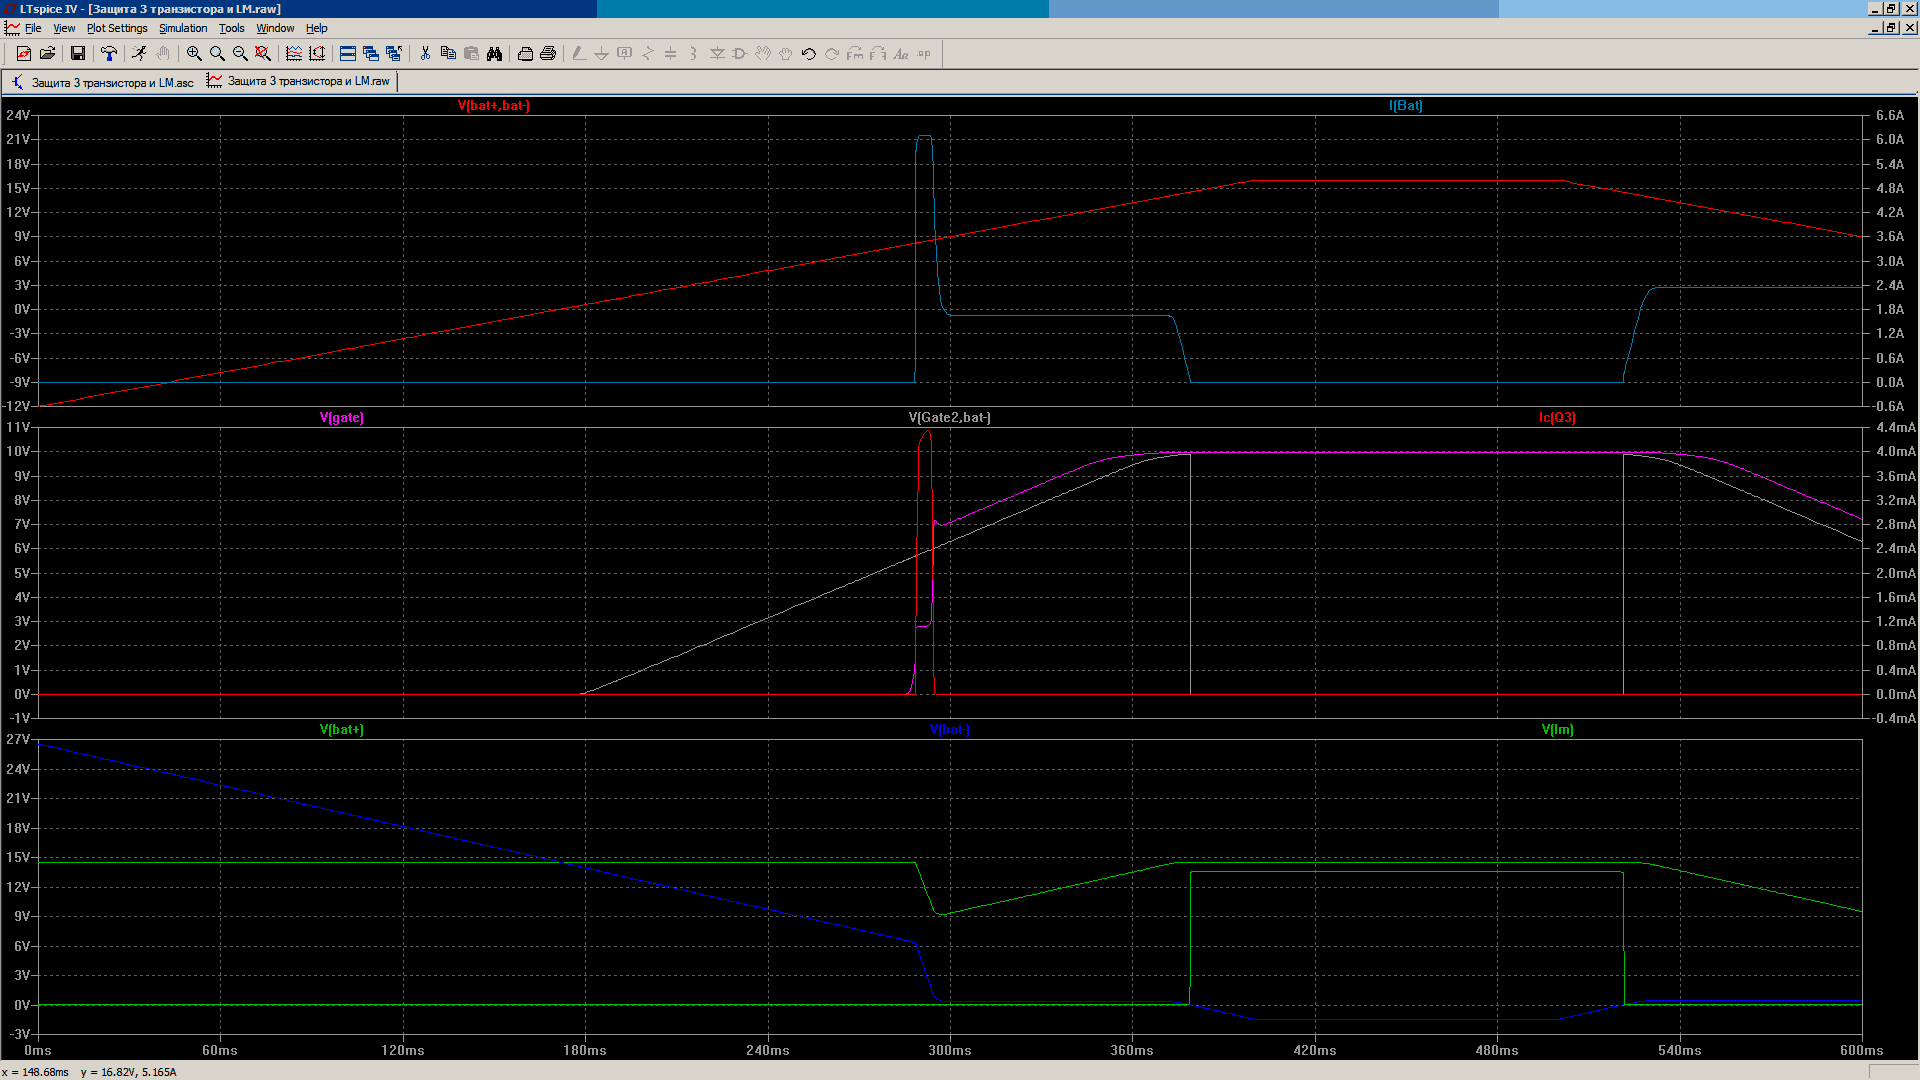Open the Control Panel hammer icon
The height and width of the screenshot is (1080, 1920).
click(x=109, y=54)
